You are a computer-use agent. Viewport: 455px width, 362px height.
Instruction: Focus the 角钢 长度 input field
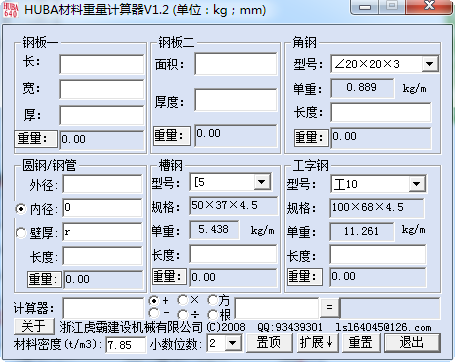click(x=381, y=112)
